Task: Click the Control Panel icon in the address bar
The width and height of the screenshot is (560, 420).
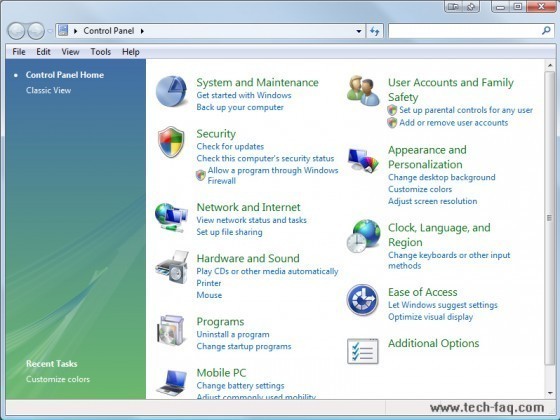Action: 63,30
